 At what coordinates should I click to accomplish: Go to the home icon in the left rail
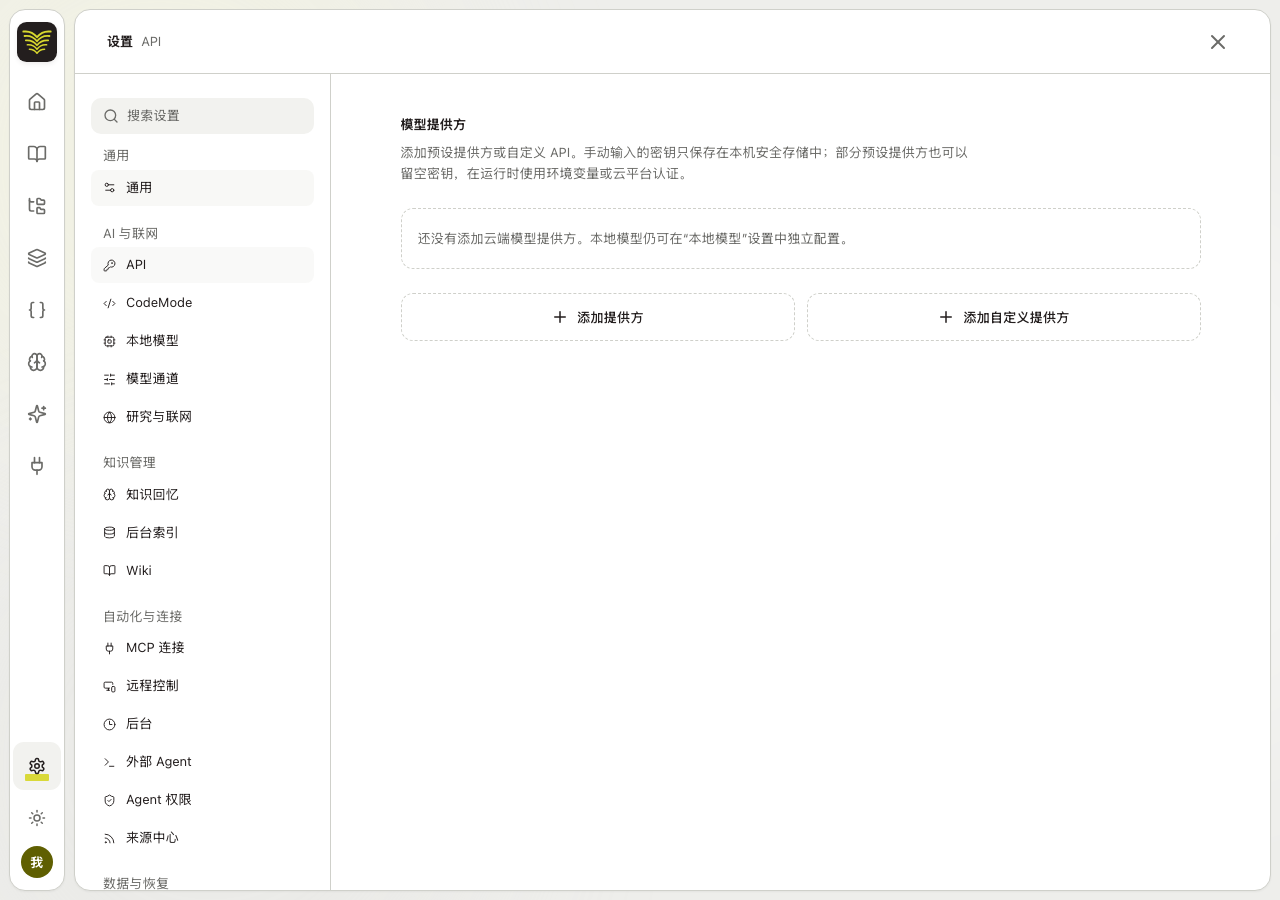[37, 102]
